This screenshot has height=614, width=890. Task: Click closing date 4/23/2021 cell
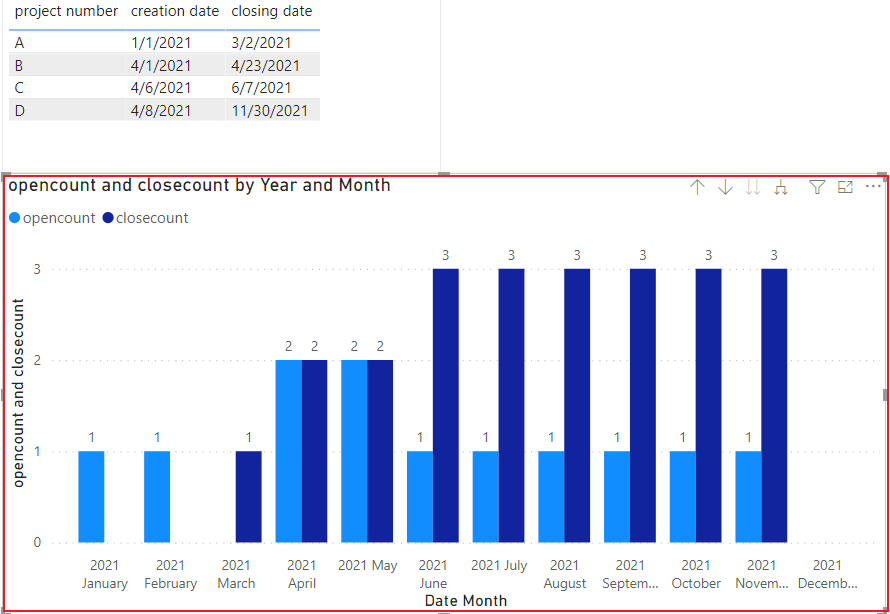(273, 65)
